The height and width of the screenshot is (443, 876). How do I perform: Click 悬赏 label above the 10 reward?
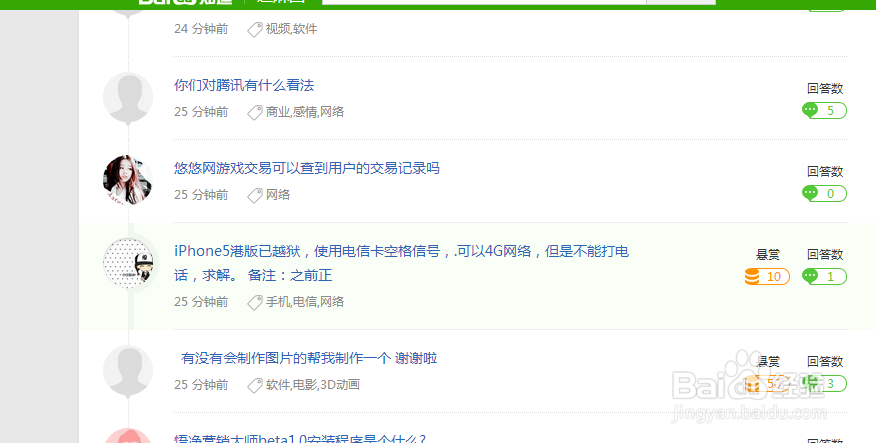click(768, 255)
